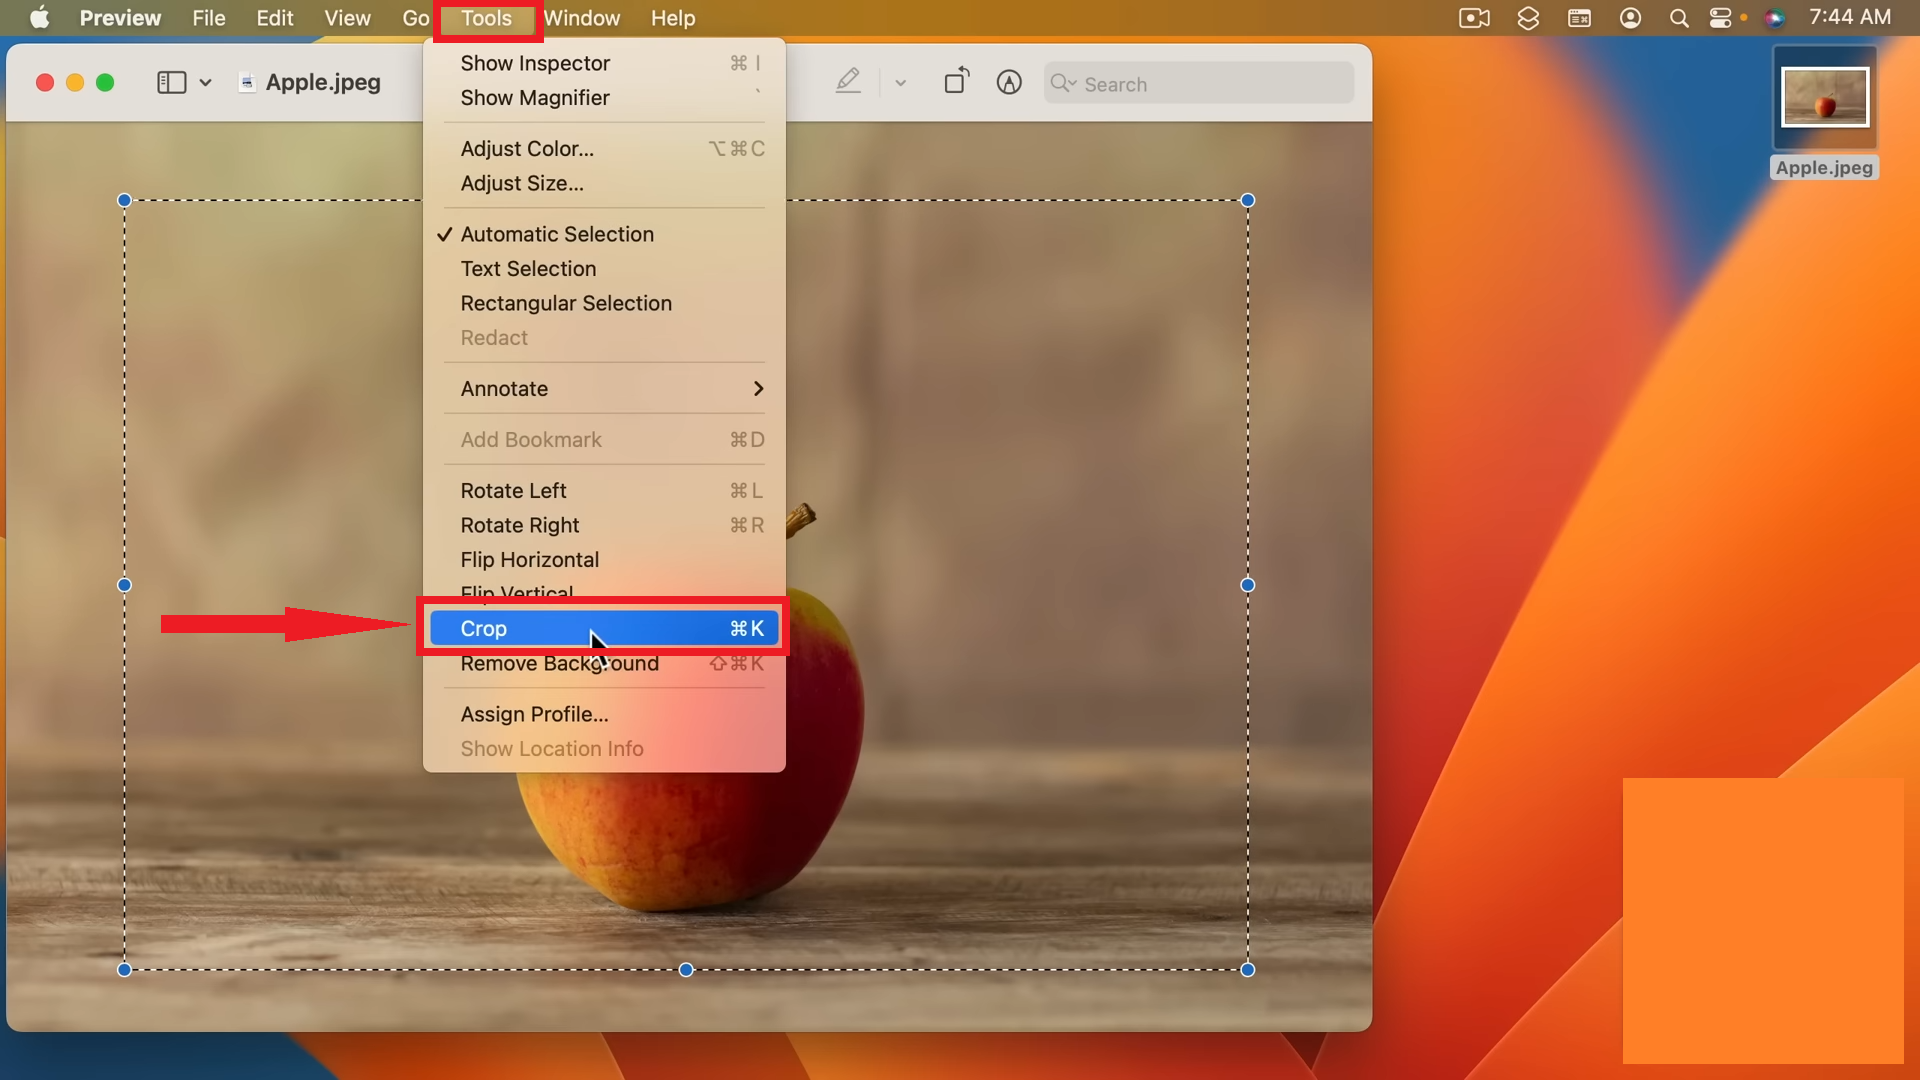Open Spotlight magnifier in the menu bar
The width and height of the screenshot is (1920, 1080).
tap(1679, 18)
